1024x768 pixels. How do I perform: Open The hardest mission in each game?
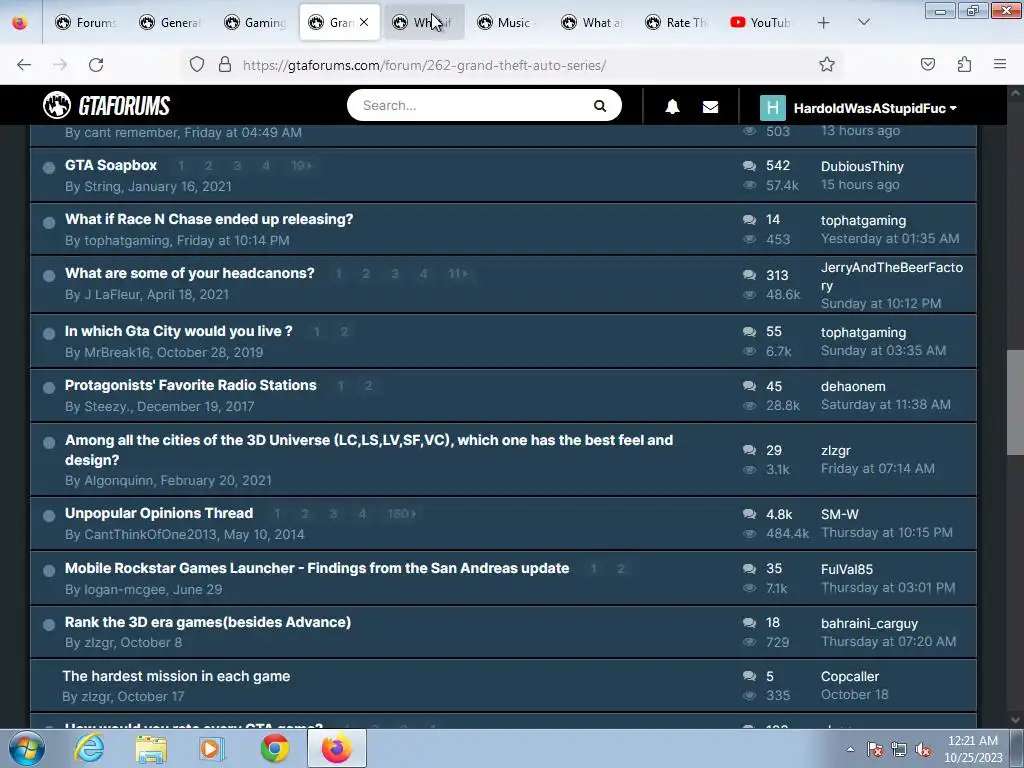pos(176,677)
